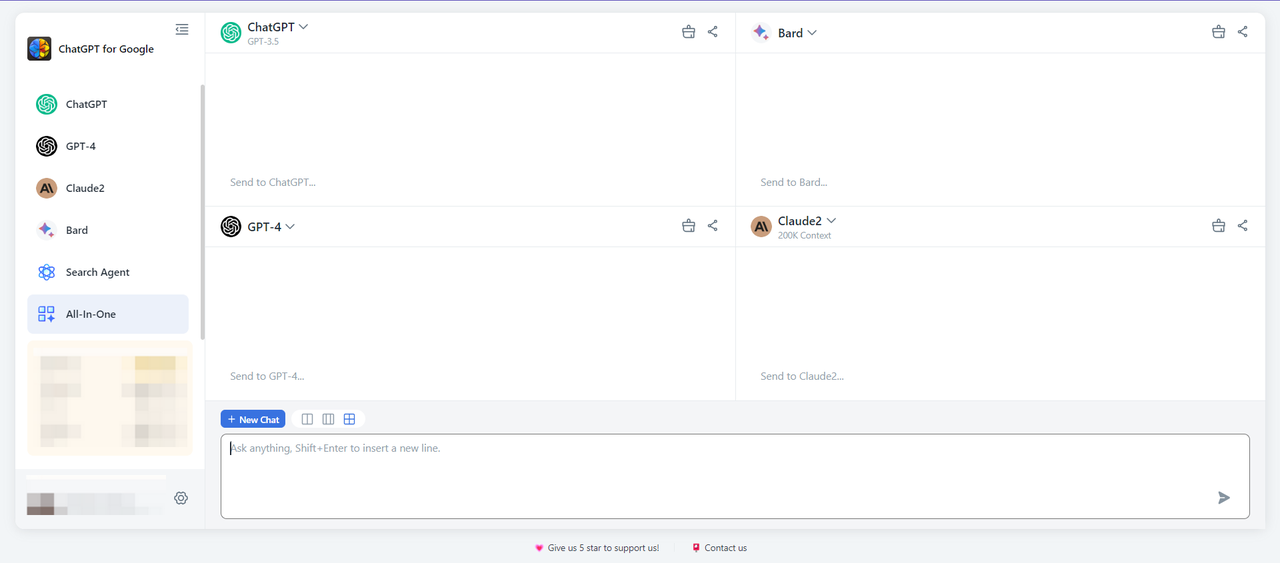The width and height of the screenshot is (1280, 563).
Task: Switch to two-column layout
Action: coord(307,419)
